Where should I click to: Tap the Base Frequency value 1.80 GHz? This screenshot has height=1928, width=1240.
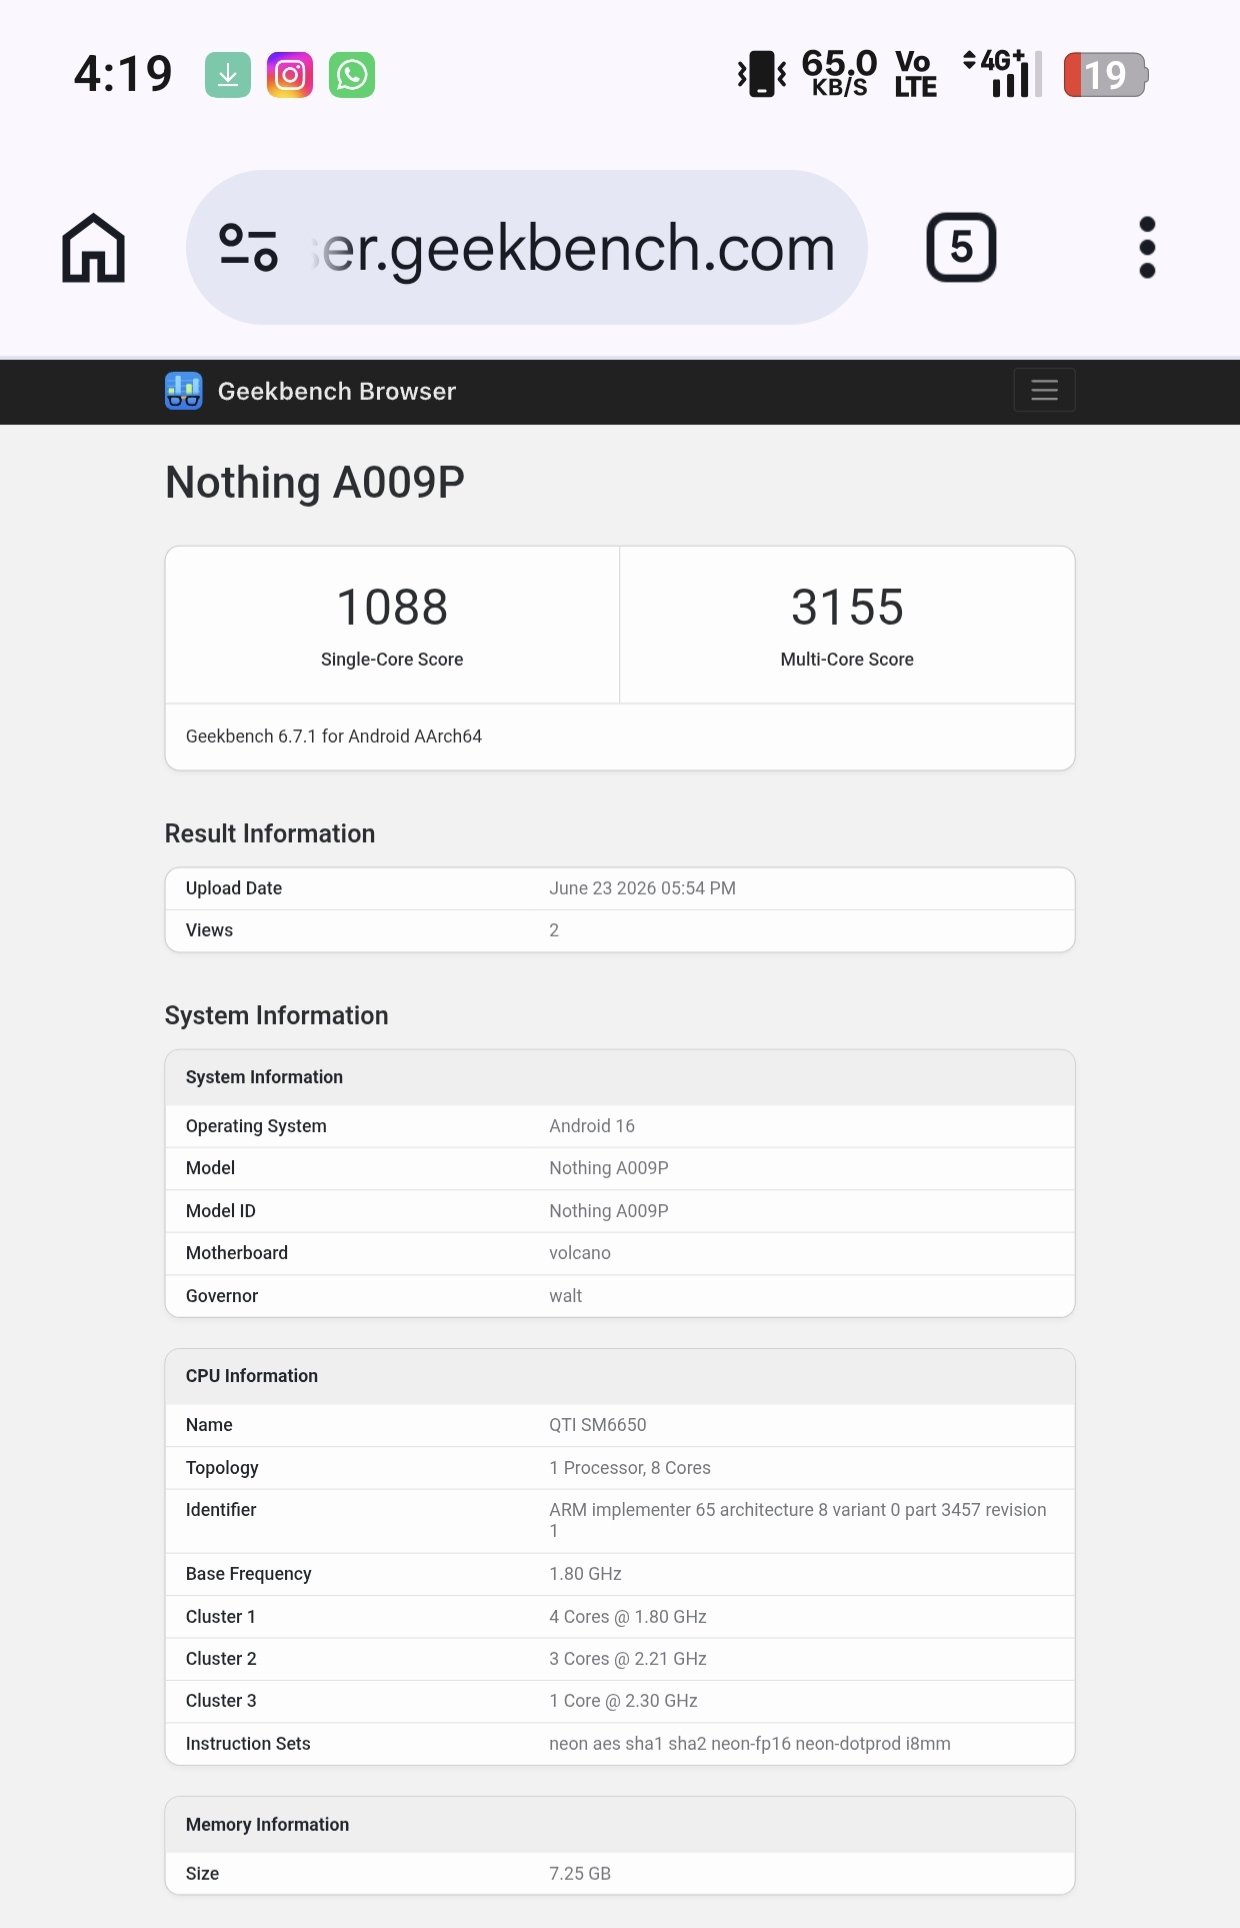585,1574
